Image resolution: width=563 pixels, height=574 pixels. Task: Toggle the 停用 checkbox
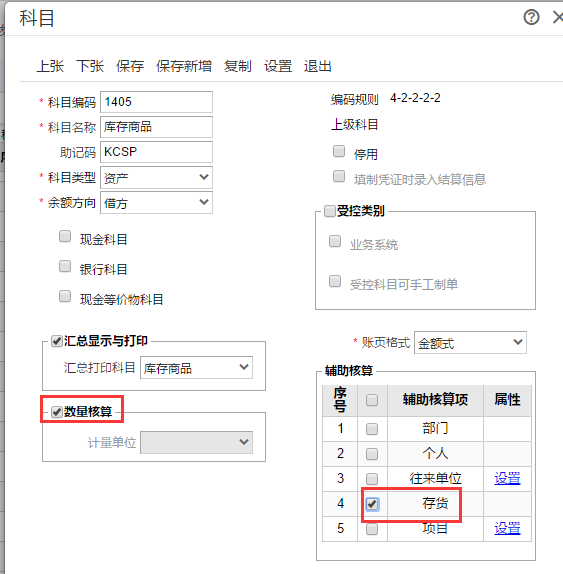(339, 151)
